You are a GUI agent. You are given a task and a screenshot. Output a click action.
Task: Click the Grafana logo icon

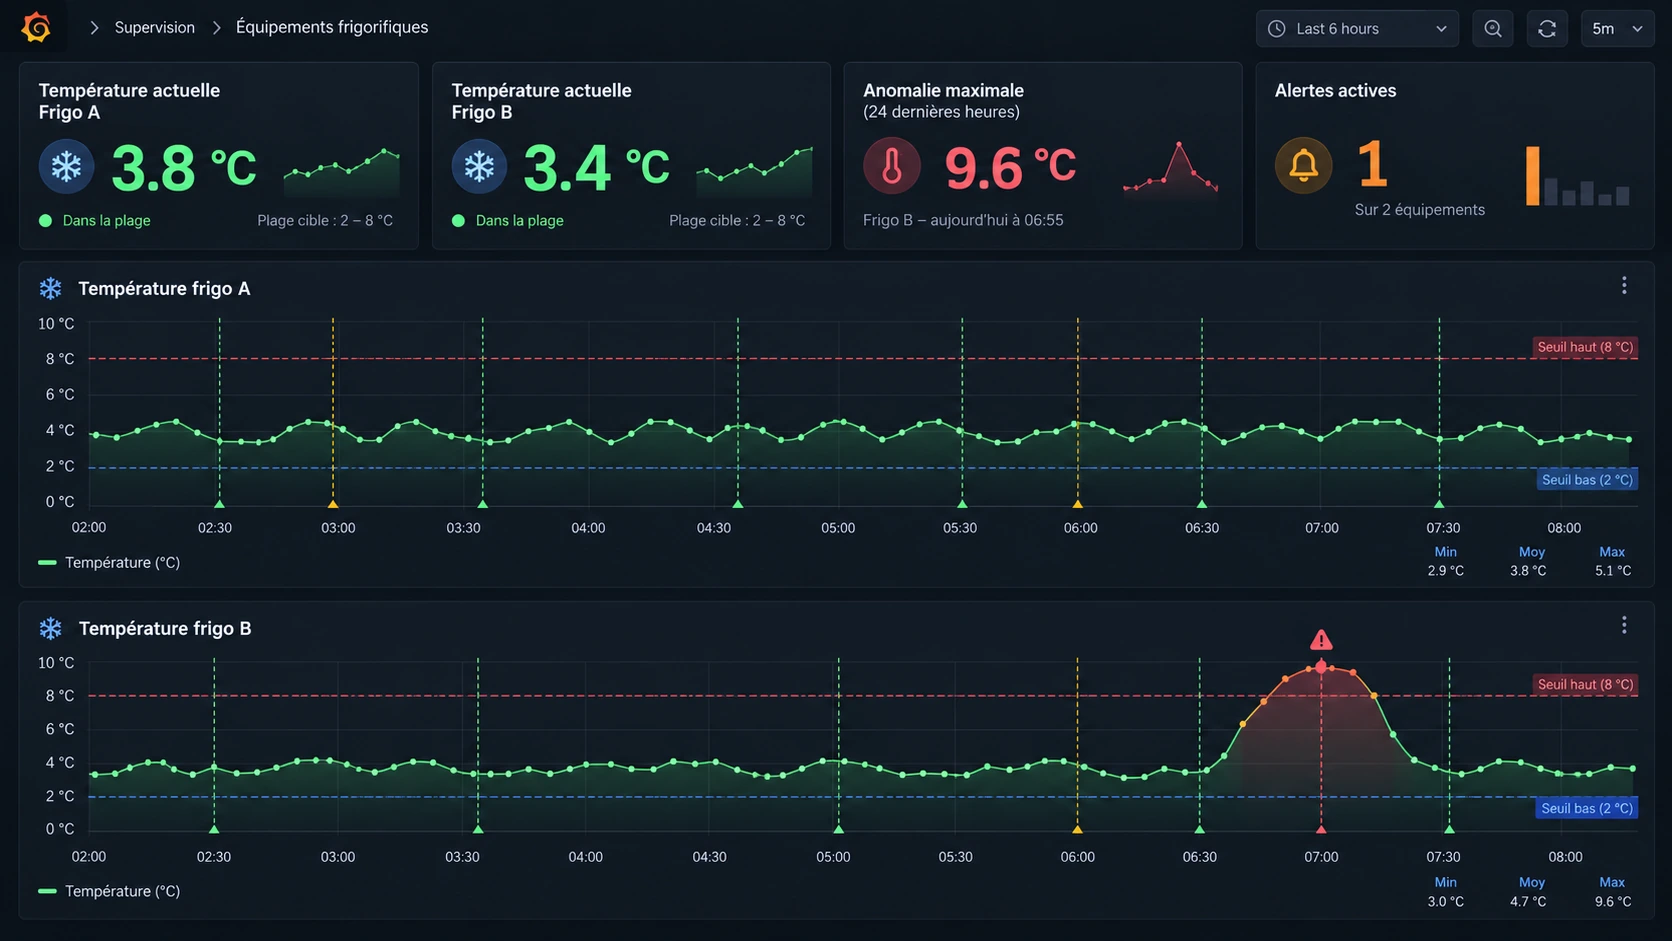[x=36, y=27]
